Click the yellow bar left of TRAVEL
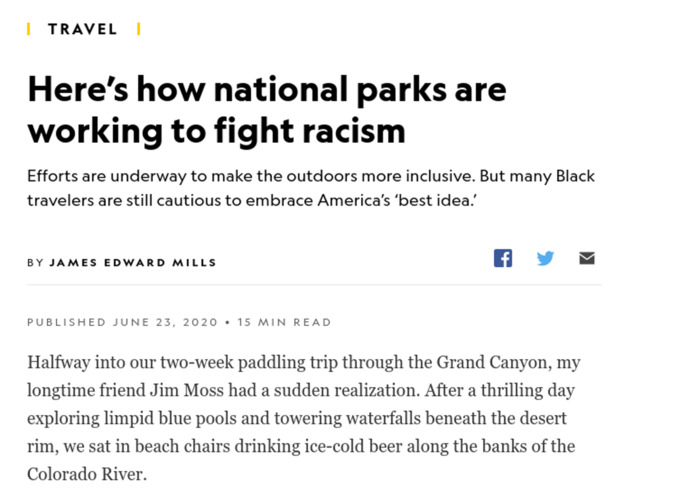This screenshot has width=690, height=491. point(29,29)
